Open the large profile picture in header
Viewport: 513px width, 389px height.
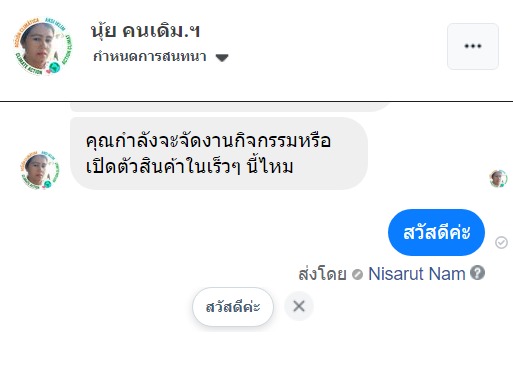pos(43,46)
